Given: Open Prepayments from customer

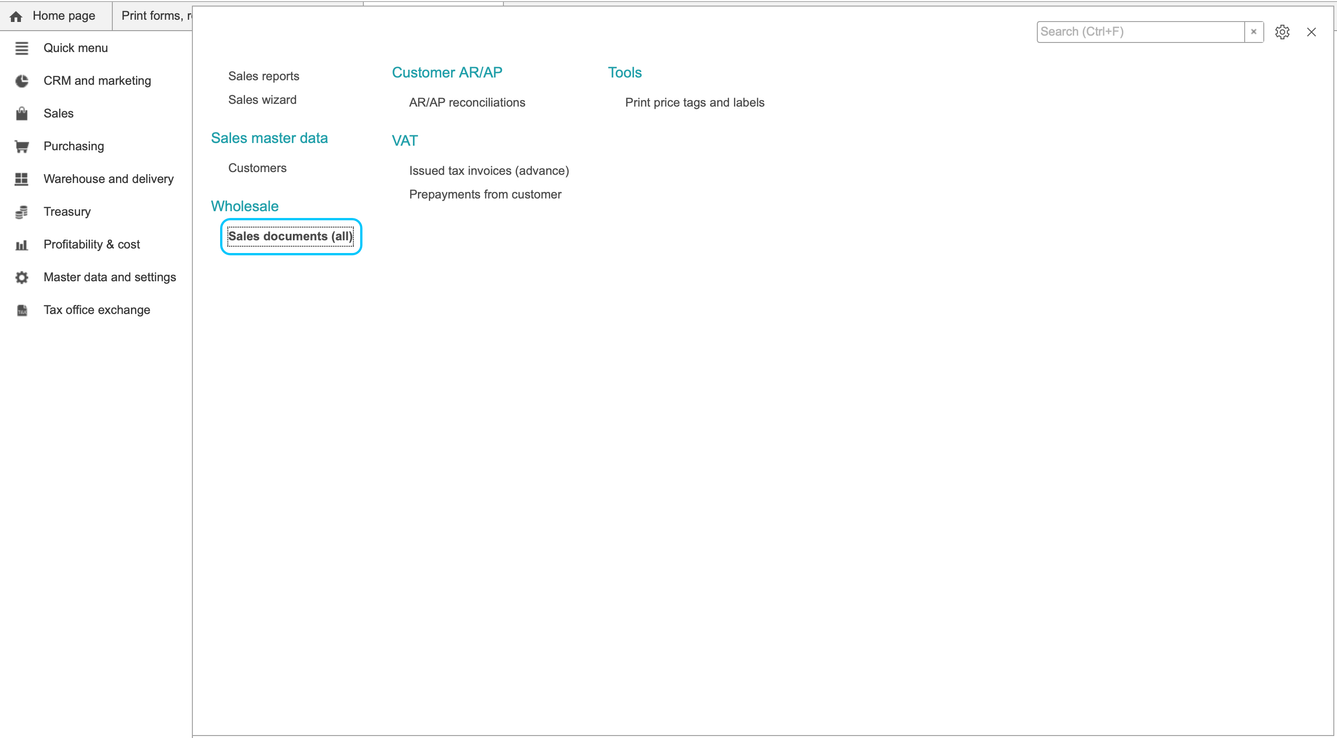Looking at the screenshot, I should click(x=485, y=195).
